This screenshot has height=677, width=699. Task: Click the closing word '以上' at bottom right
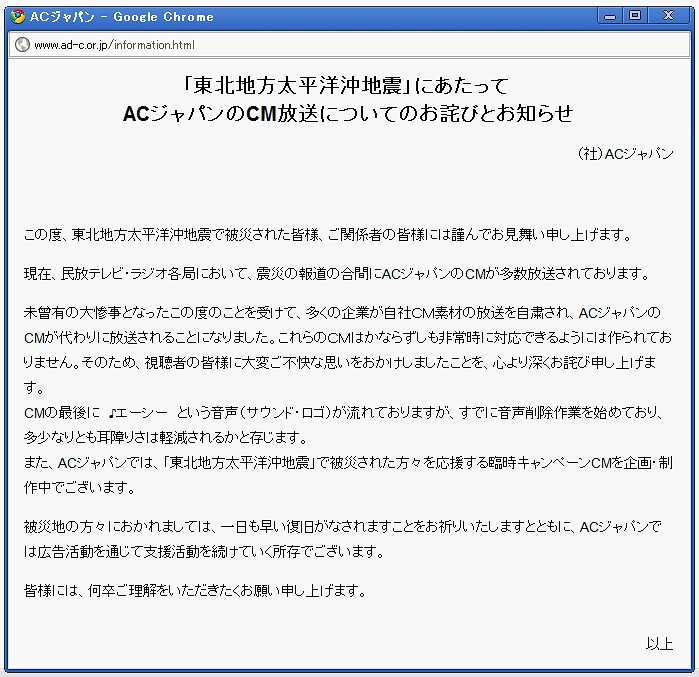coord(659,644)
